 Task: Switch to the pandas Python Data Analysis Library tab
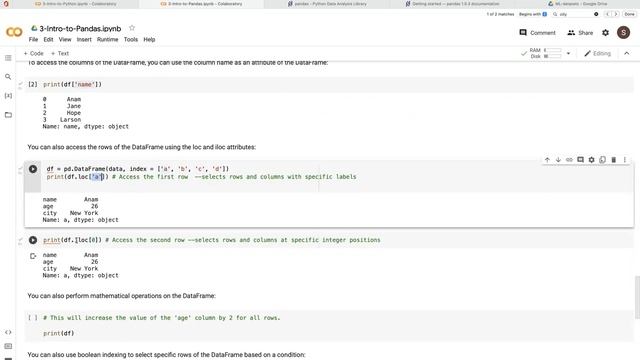[x=327, y=4]
